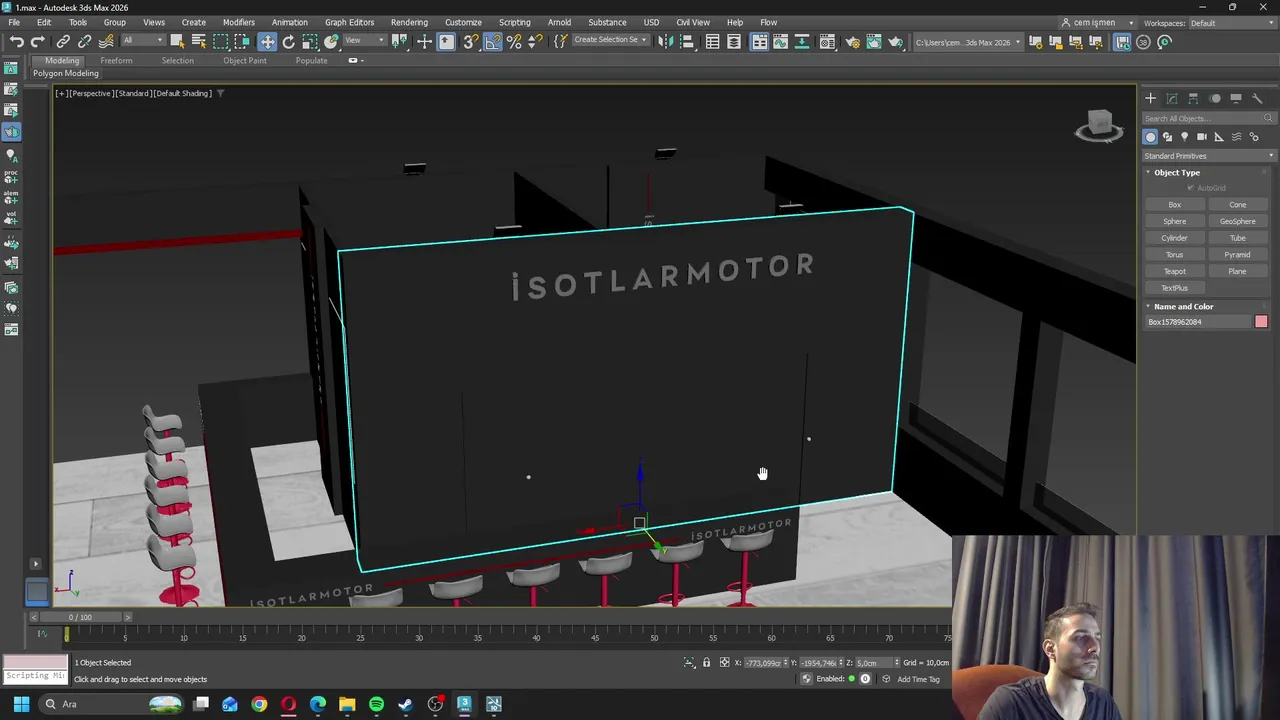The image size is (1280, 720).
Task: Open Spotify from the taskbar
Action: point(376,704)
